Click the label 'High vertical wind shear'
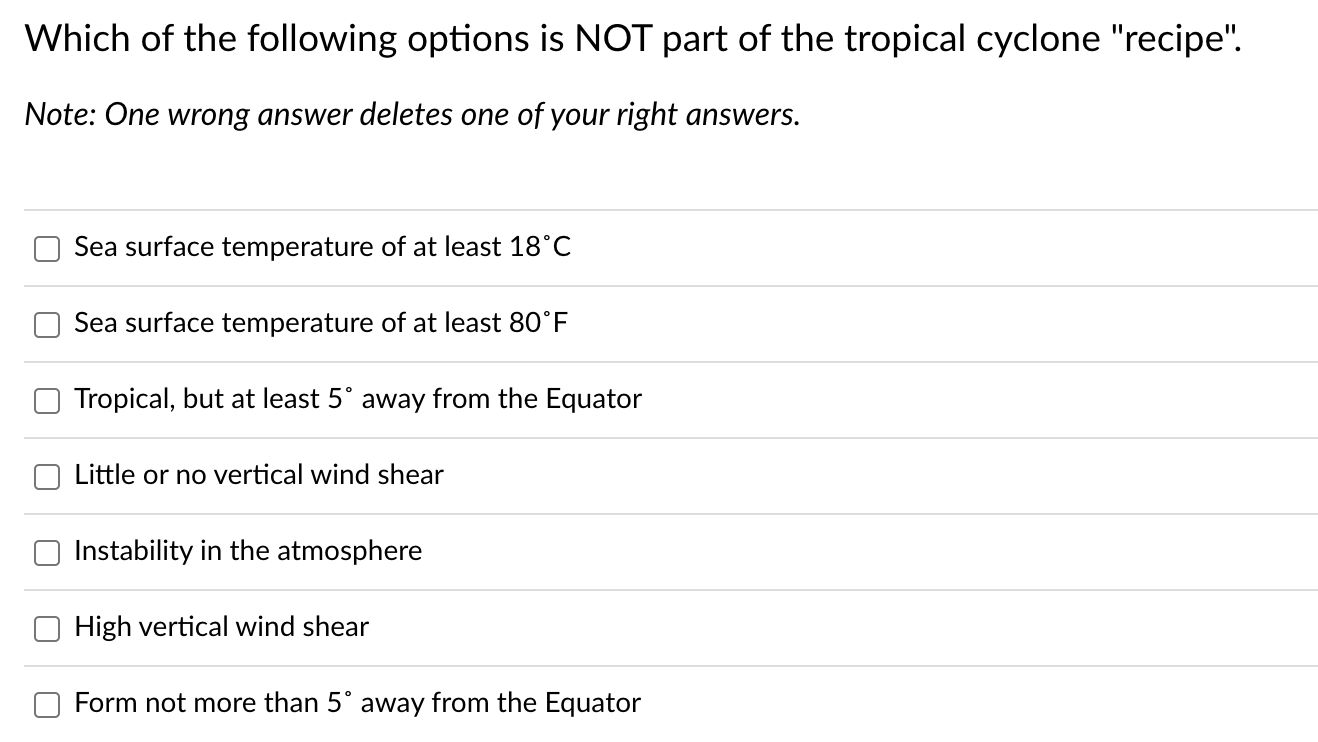 click(221, 627)
